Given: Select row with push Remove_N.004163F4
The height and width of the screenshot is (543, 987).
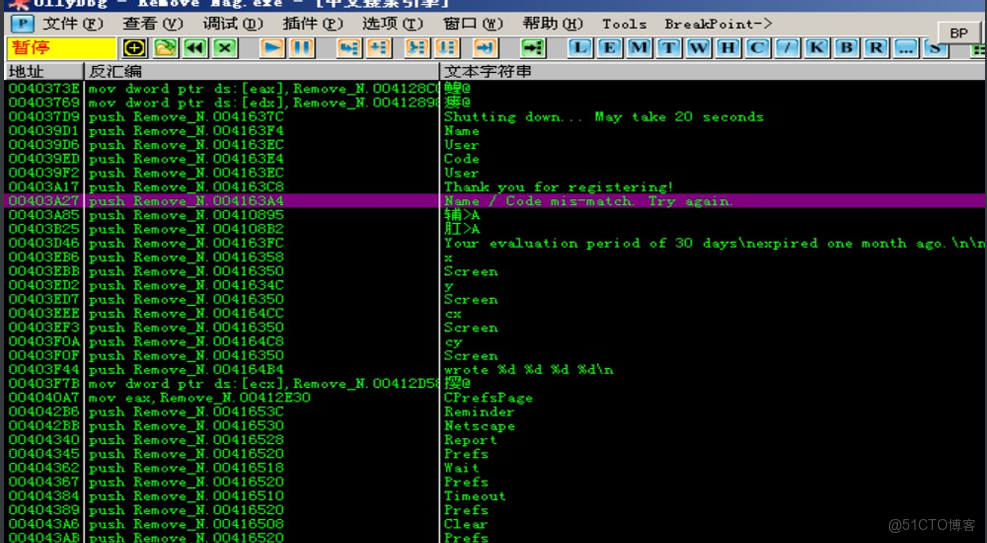Looking at the screenshot, I should tap(495, 131).
